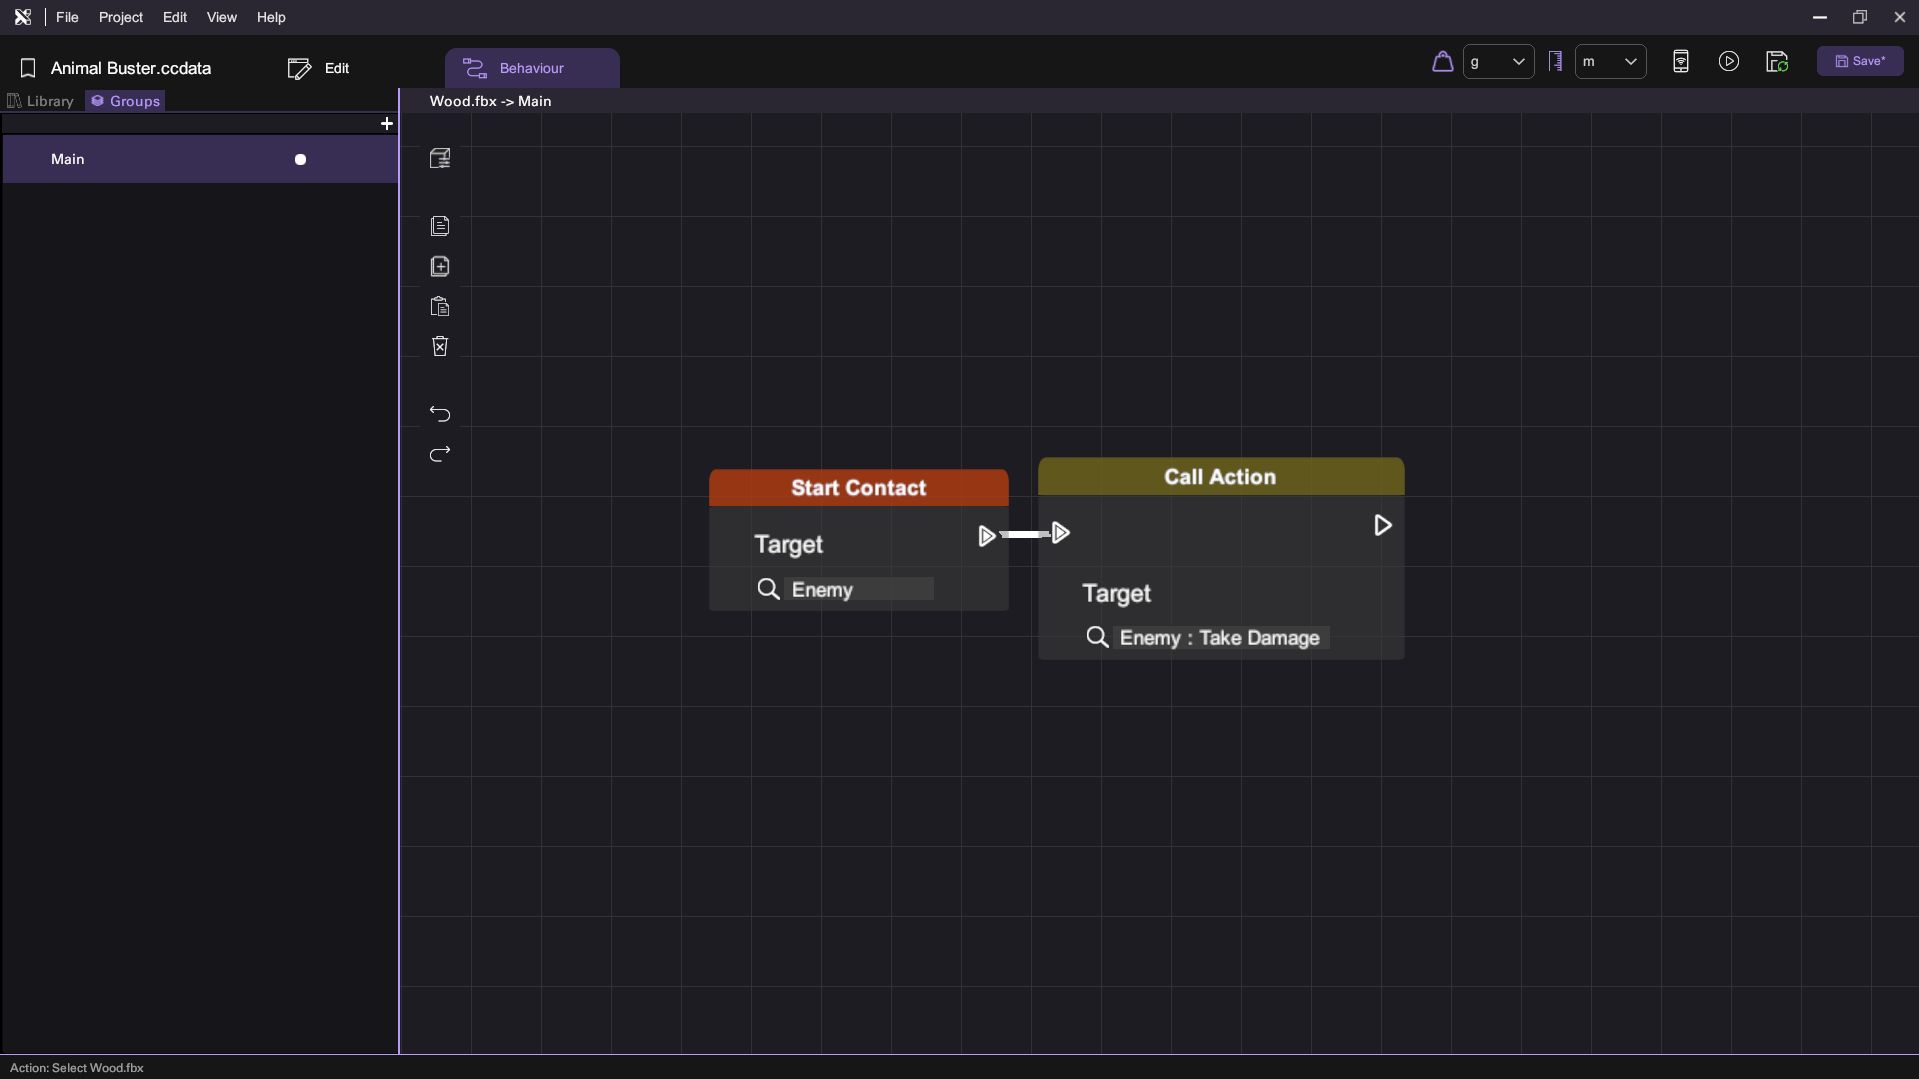
Task: Click the node panel icon at top of canvas toolbar
Action: (x=440, y=159)
